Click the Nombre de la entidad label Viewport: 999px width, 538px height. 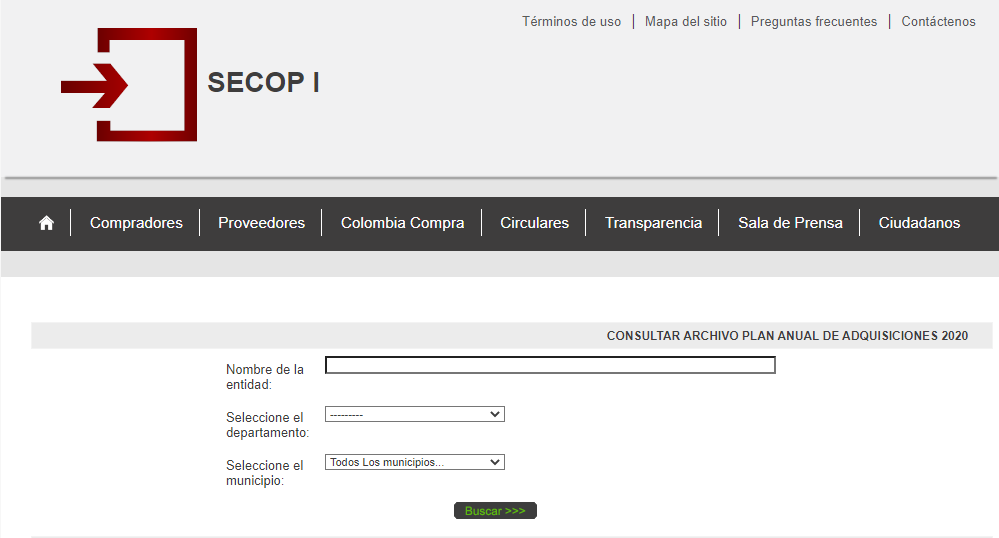point(265,377)
